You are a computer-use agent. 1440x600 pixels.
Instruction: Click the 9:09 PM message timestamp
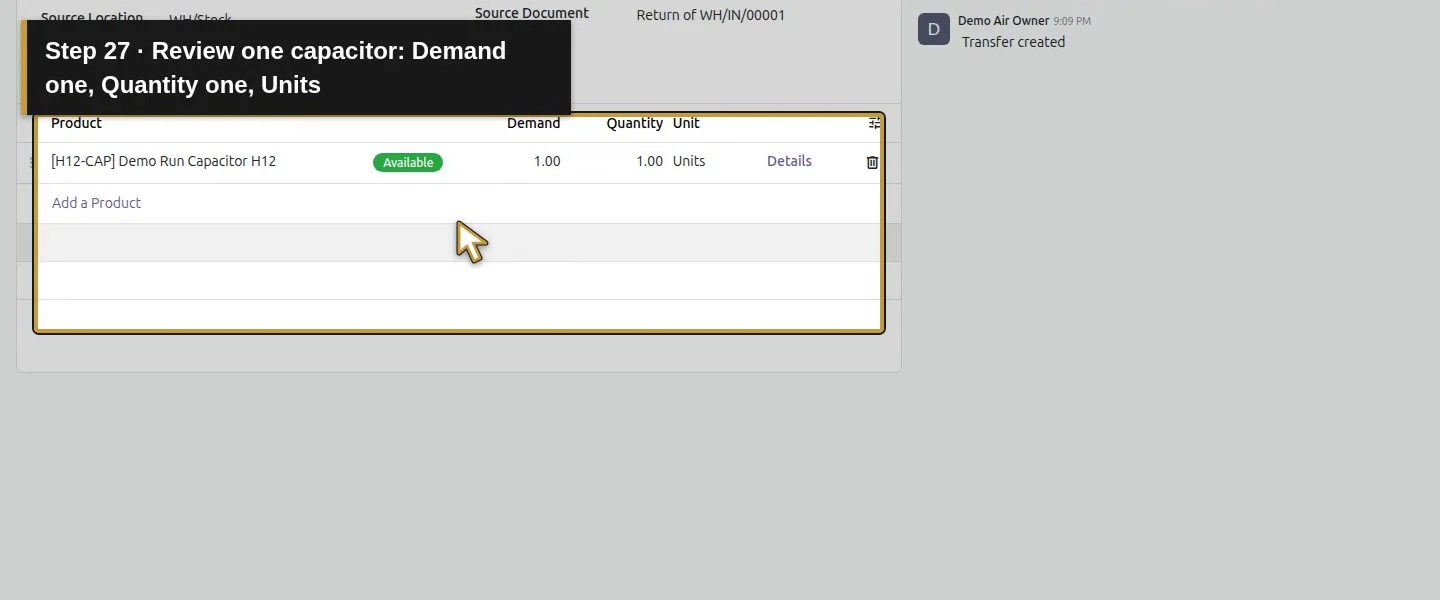click(1072, 21)
